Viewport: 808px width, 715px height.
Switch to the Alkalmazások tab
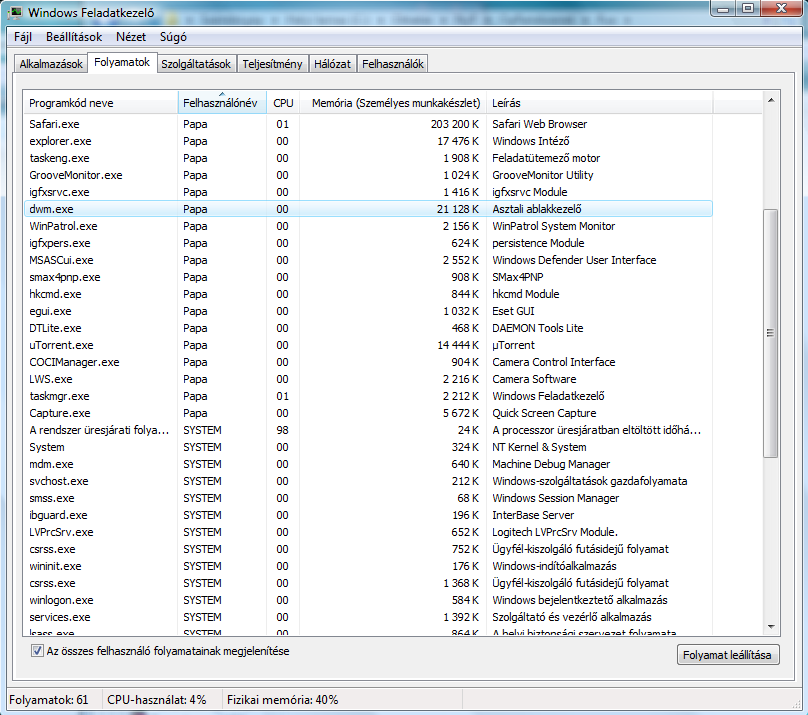pyautogui.click(x=50, y=64)
